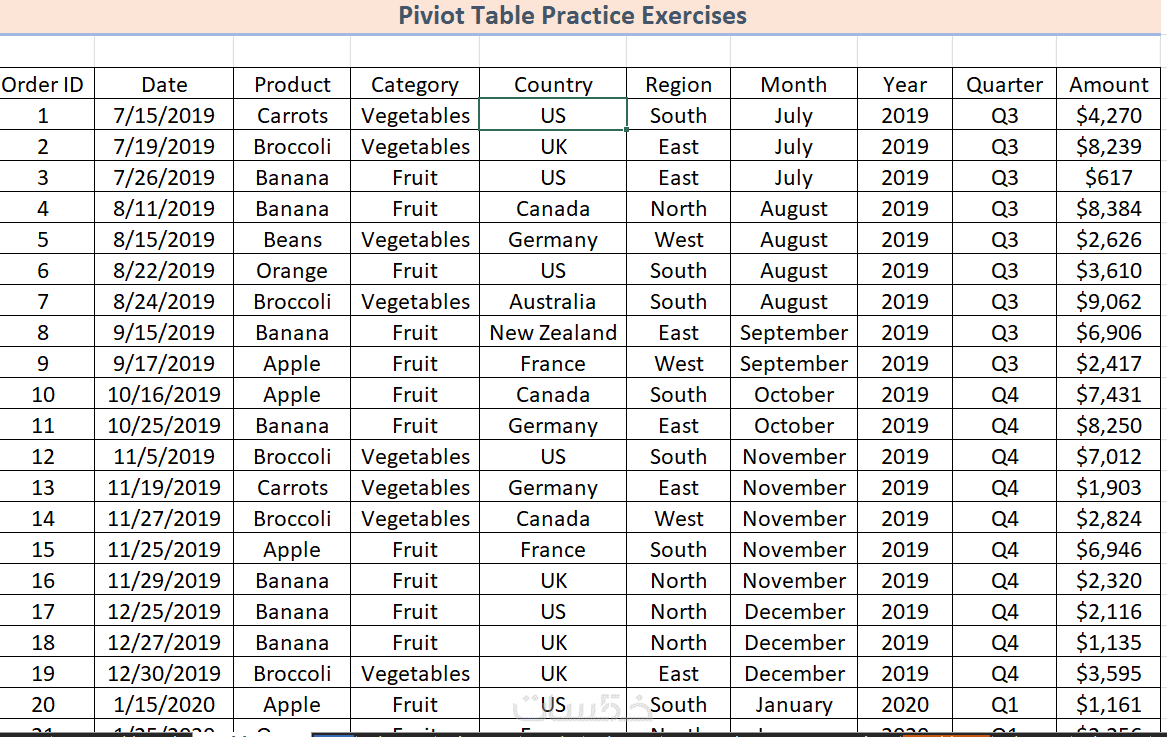Select the Year header cell
Viewport: 1167px width, 737px height.
tap(905, 85)
